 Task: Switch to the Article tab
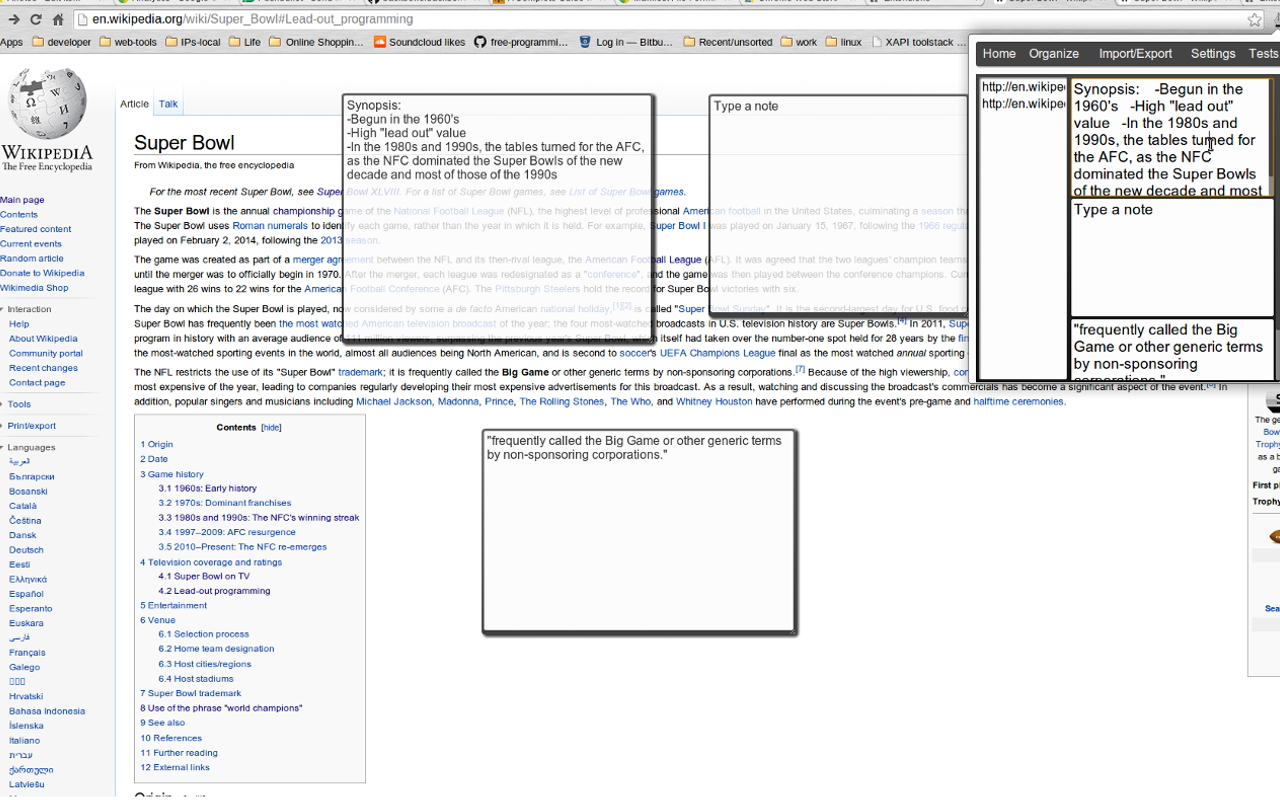coord(134,104)
